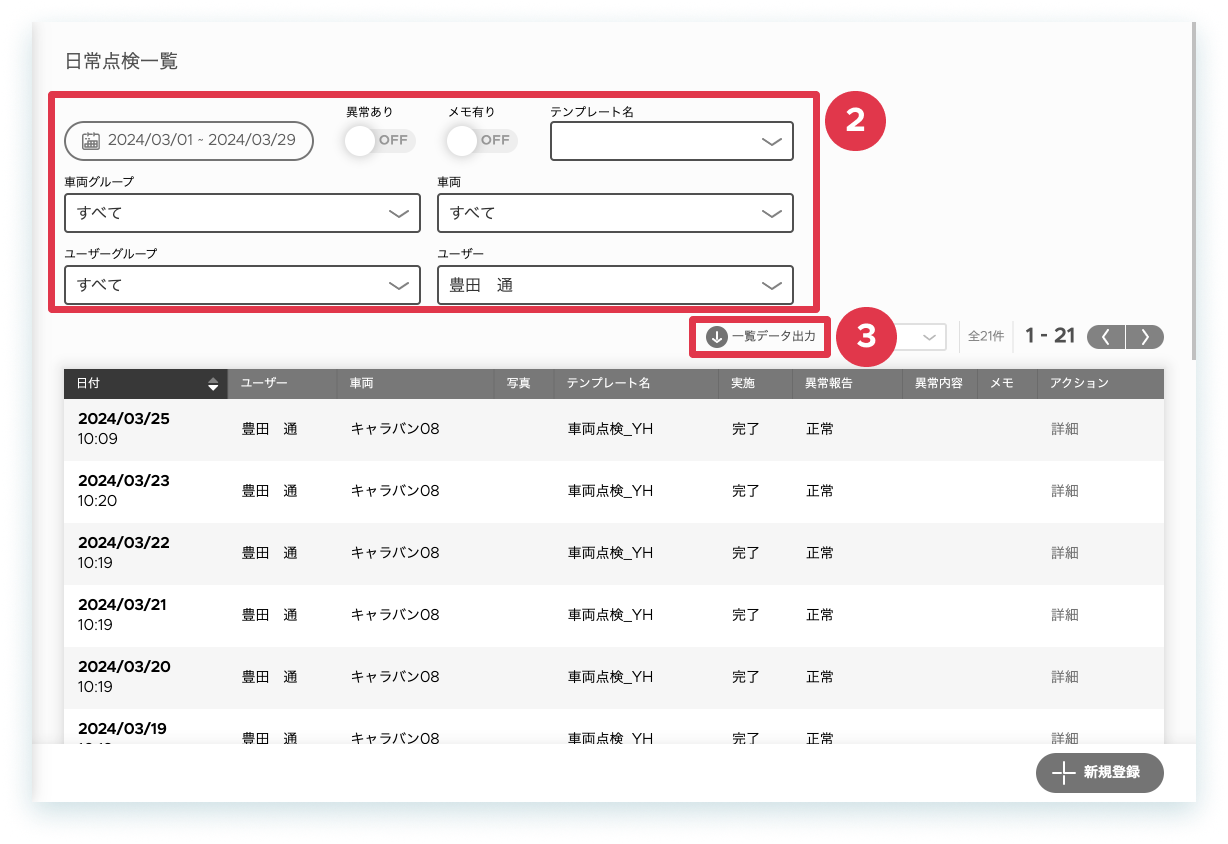Click the 一覧データ出力 button
This screenshot has width=1228, height=844.
761,337
